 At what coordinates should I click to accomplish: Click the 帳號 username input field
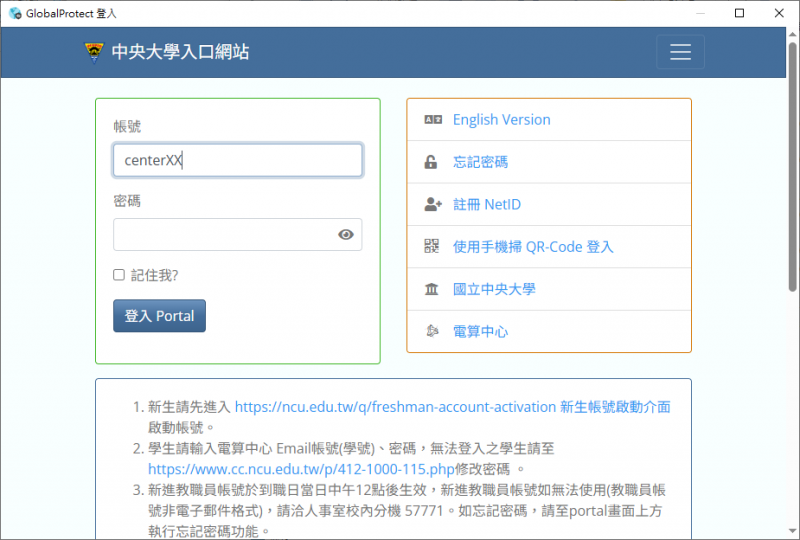[x=237, y=160]
